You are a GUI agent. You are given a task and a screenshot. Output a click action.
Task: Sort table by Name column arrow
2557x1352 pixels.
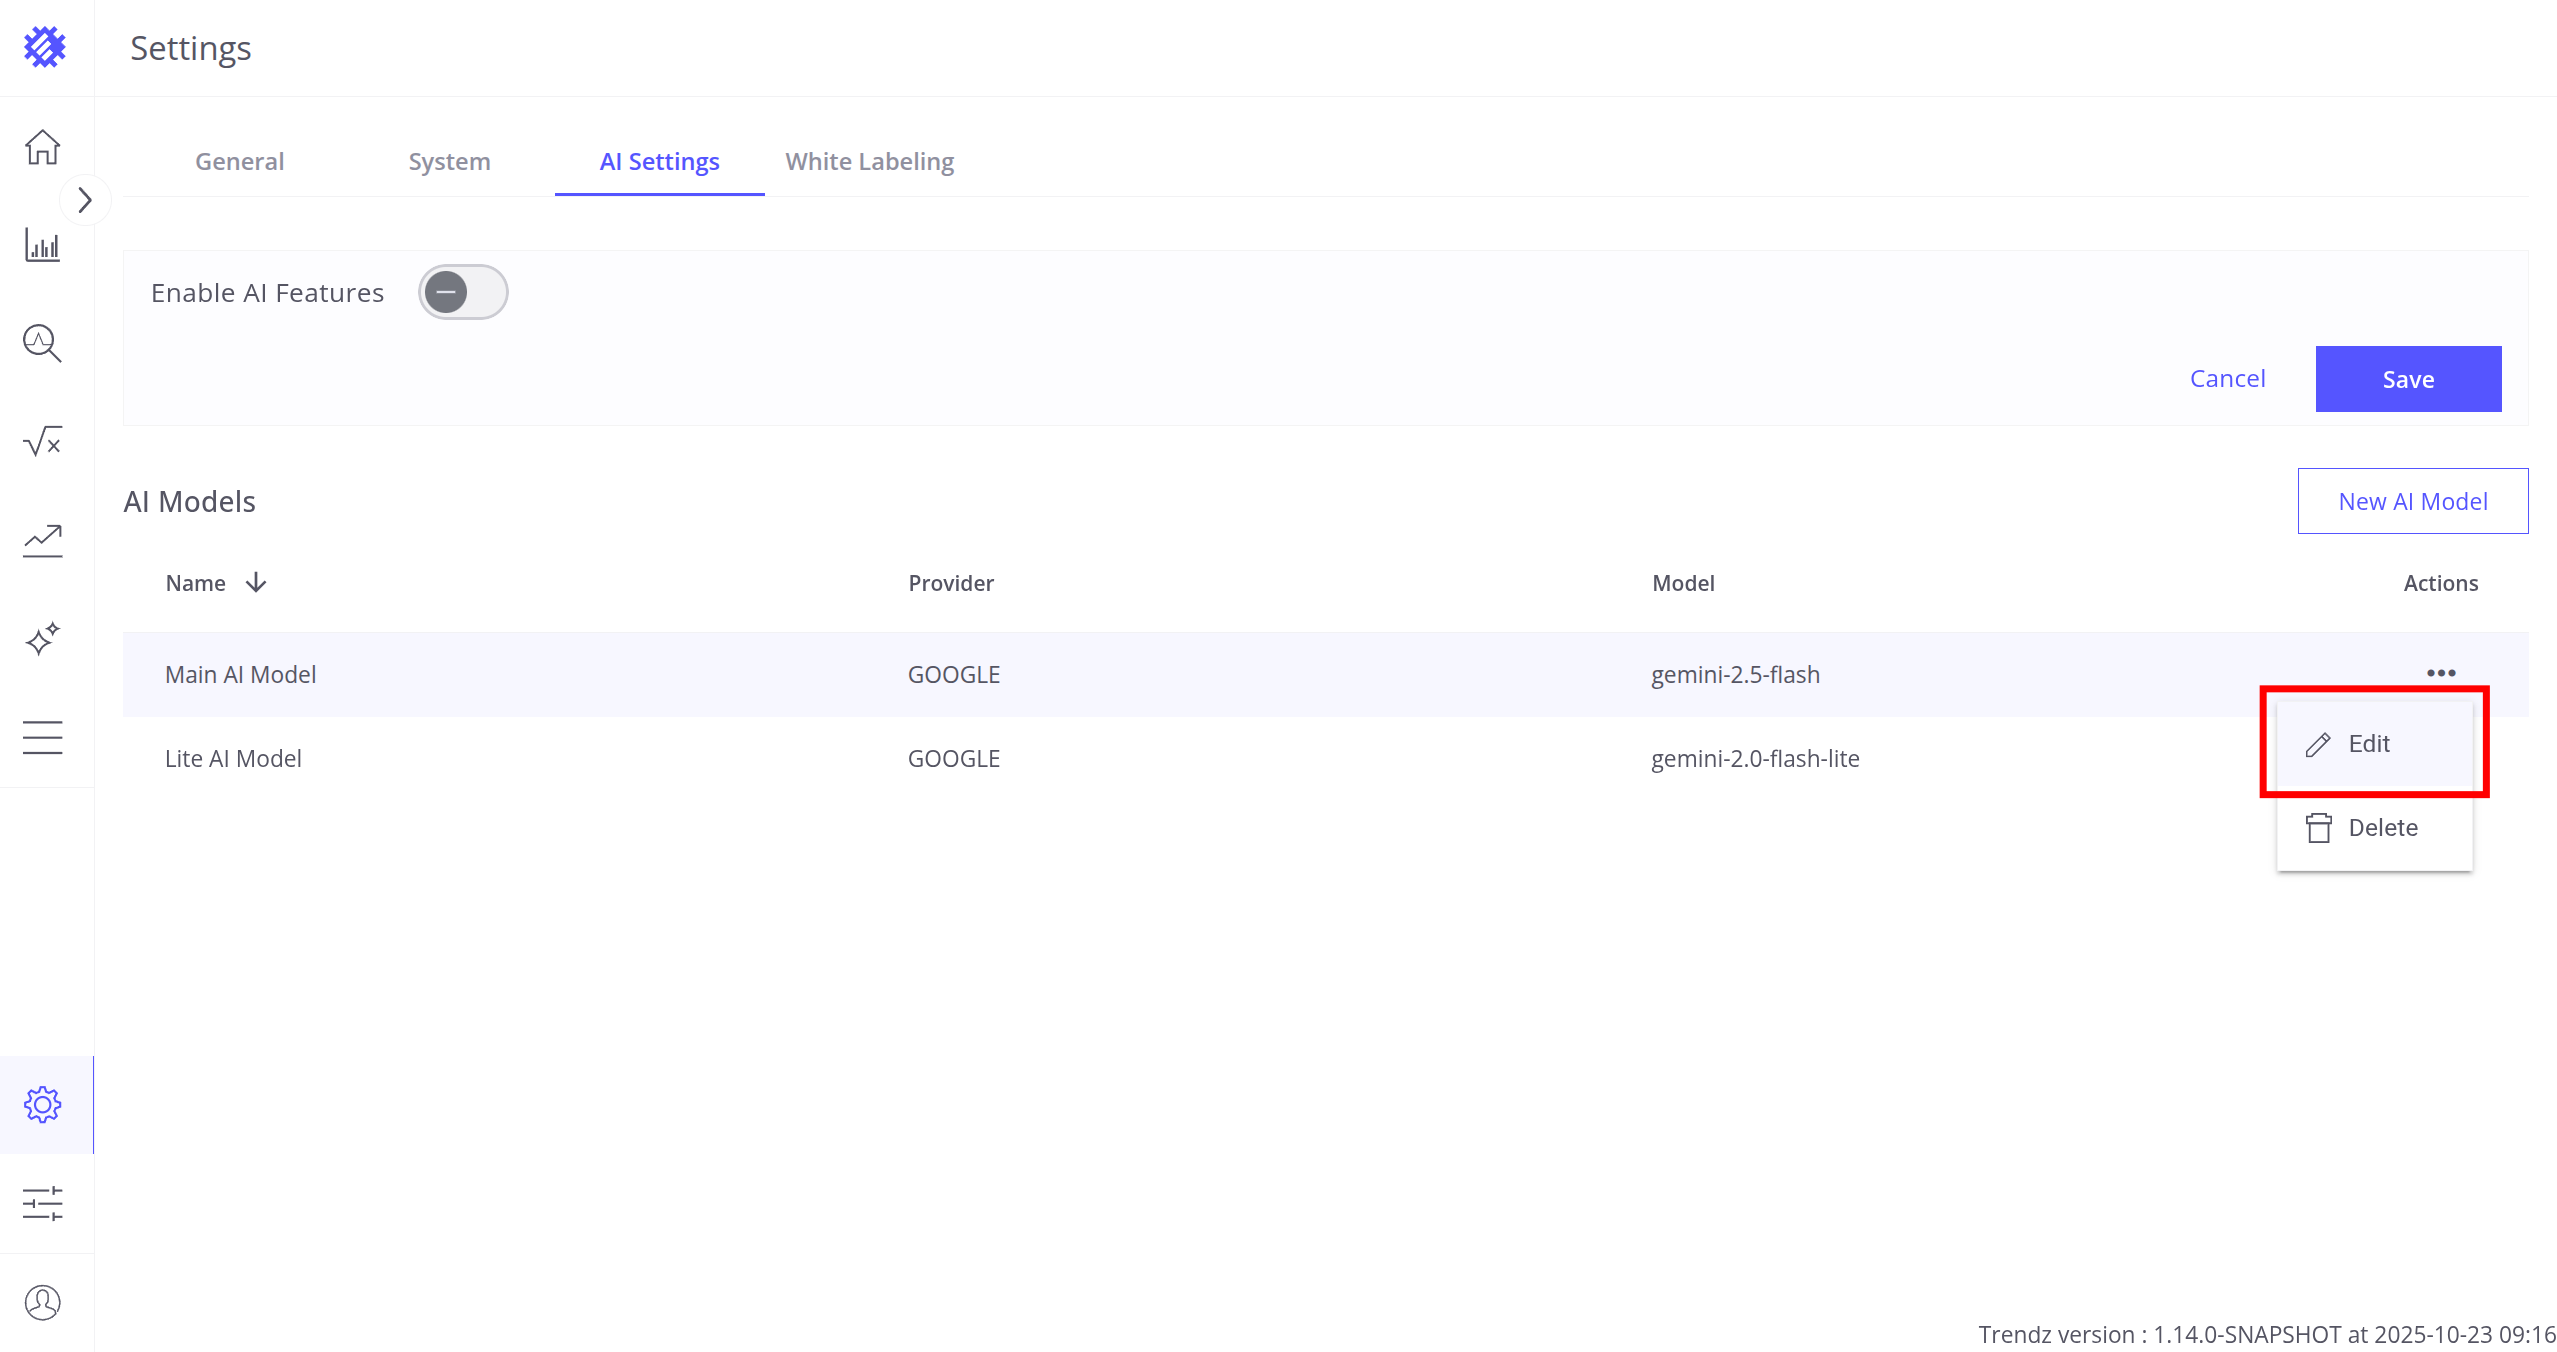click(x=256, y=582)
